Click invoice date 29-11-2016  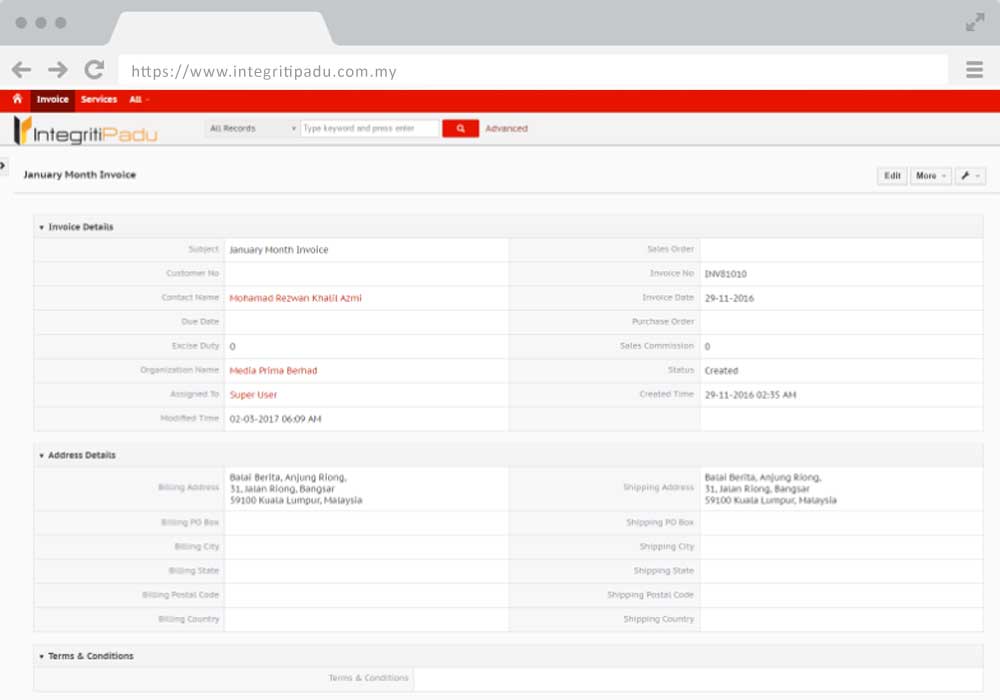[x=729, y=298]
